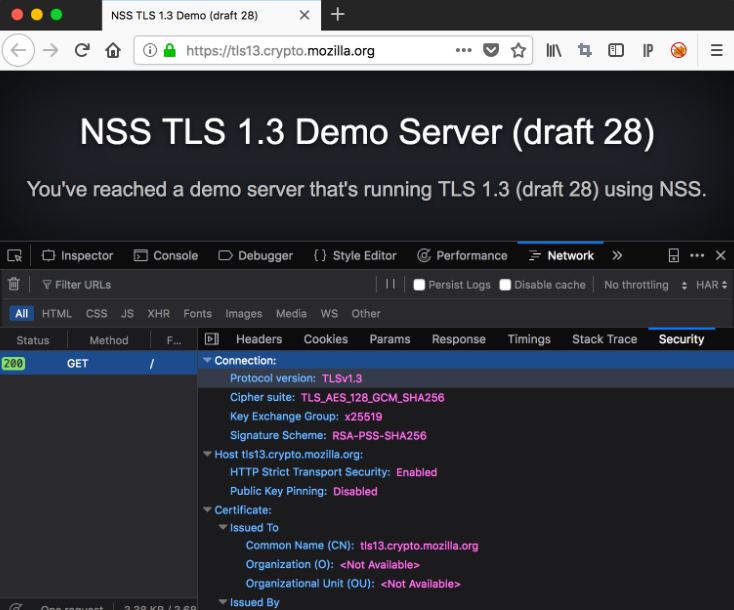Screen dimensions: 734x610
Task: Switch to the Console tab
Action: pyautogui.click(x=166, y=256)
